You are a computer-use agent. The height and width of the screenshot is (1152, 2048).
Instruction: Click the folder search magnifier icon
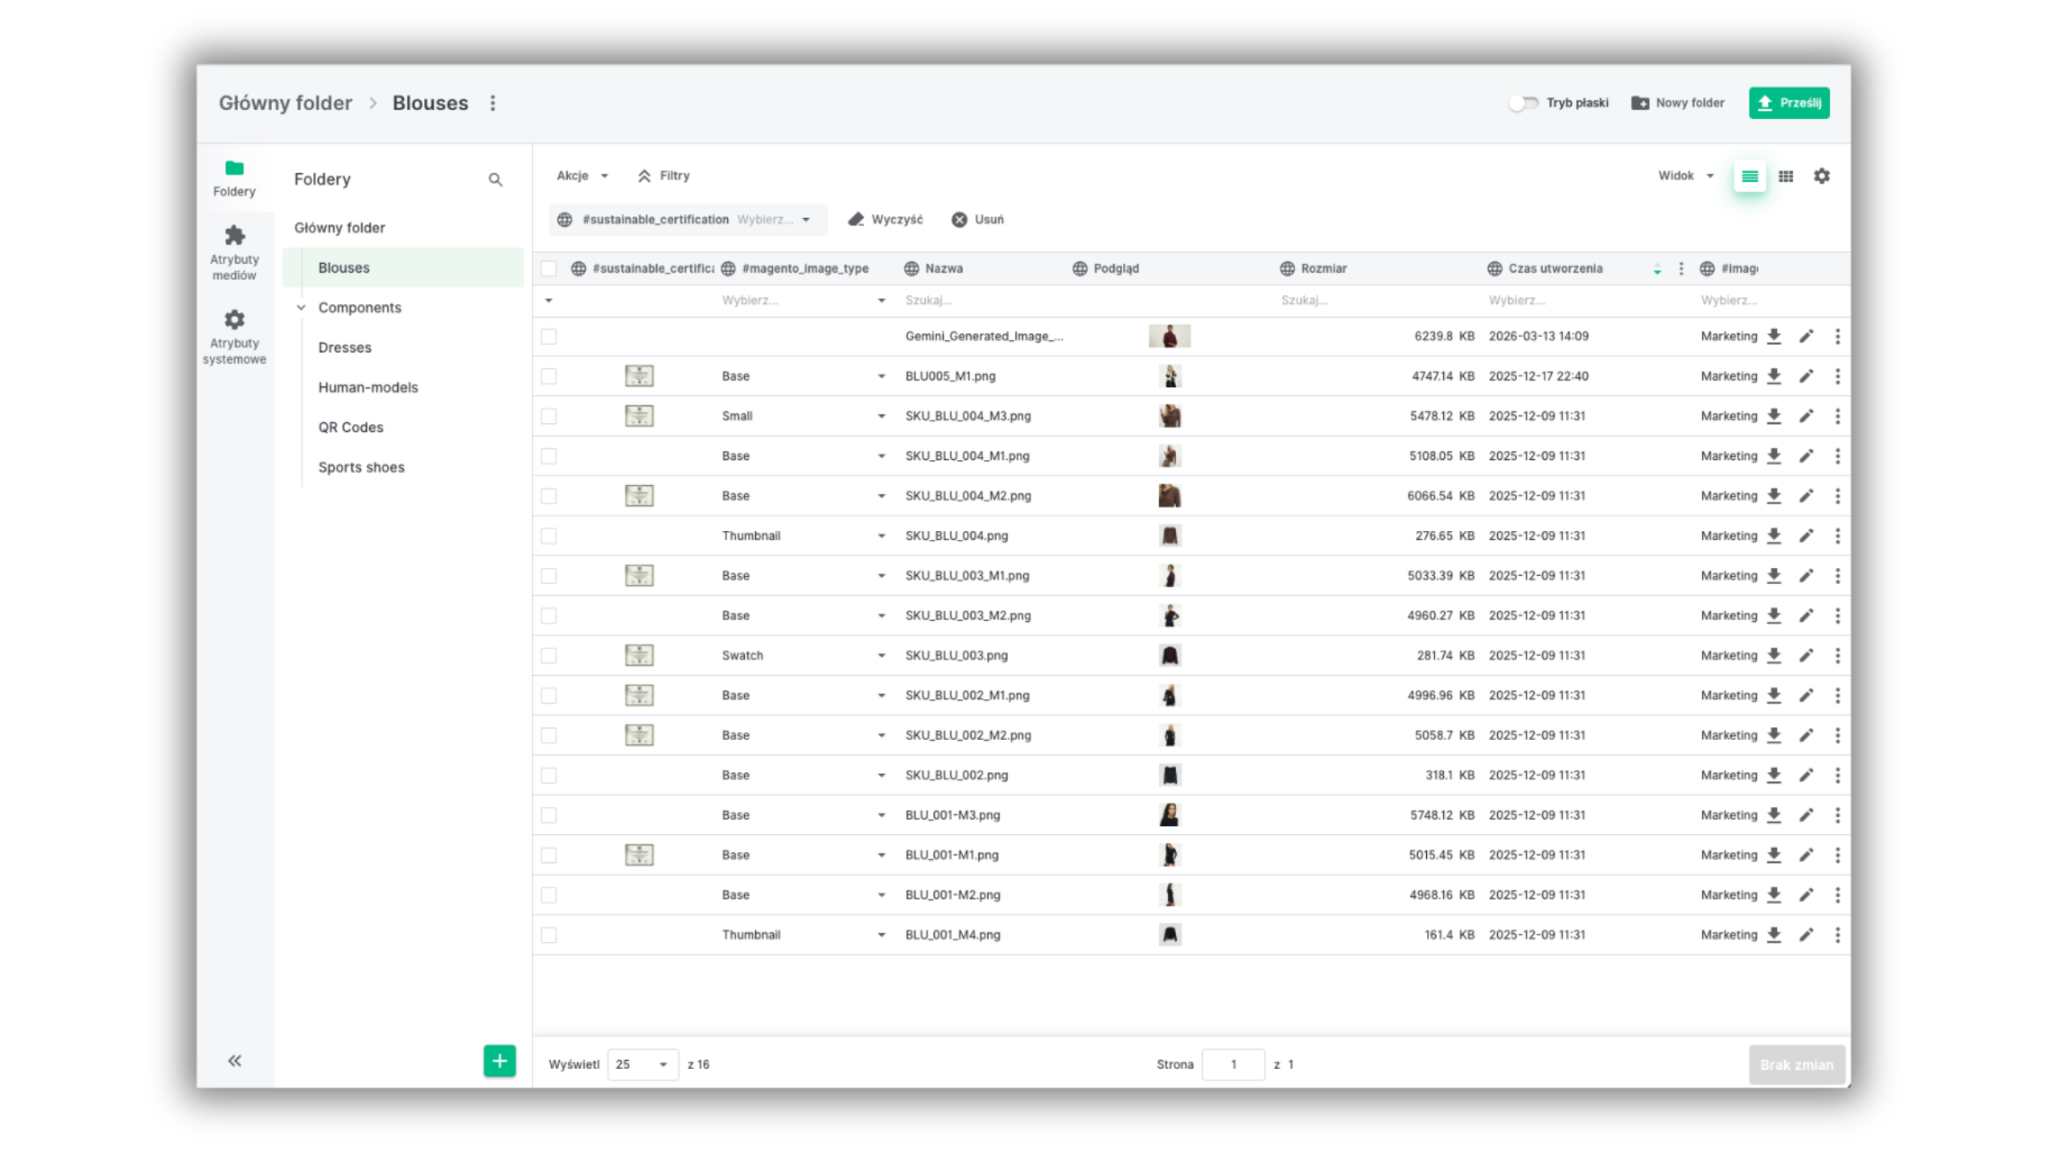(x=495, y=180)
